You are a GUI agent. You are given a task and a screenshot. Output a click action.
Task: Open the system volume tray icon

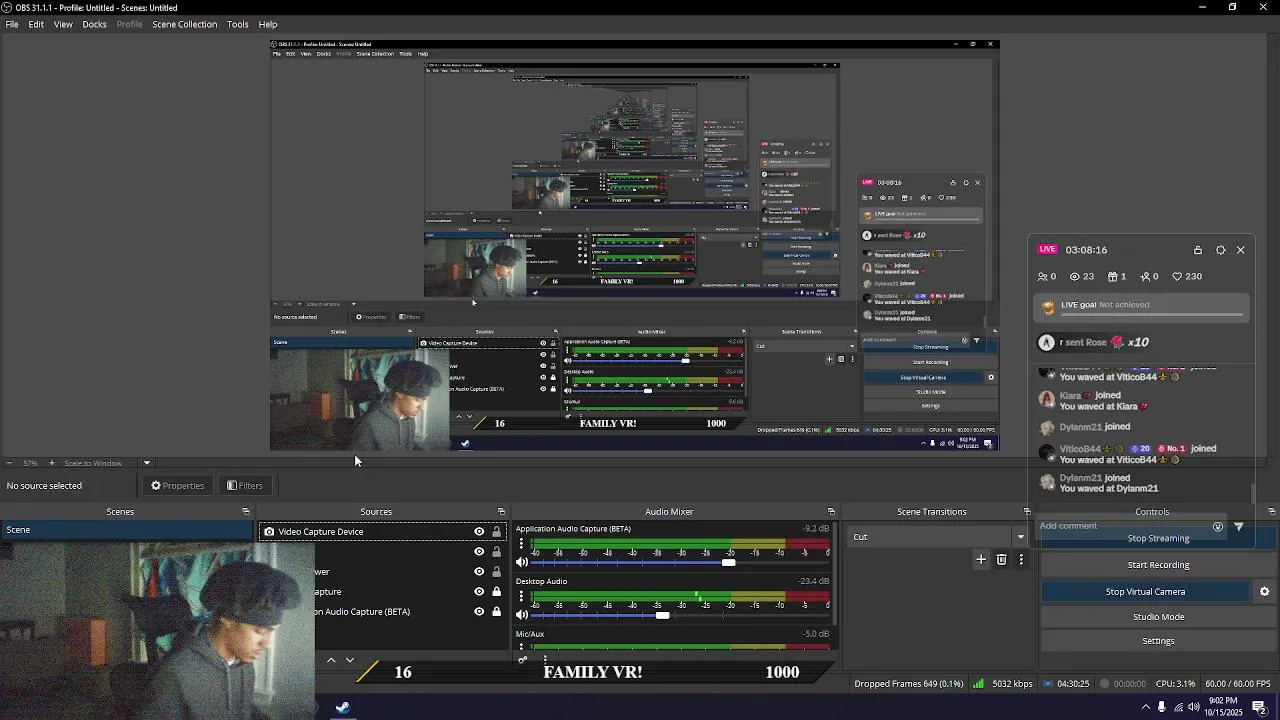tap(1194, 707)
